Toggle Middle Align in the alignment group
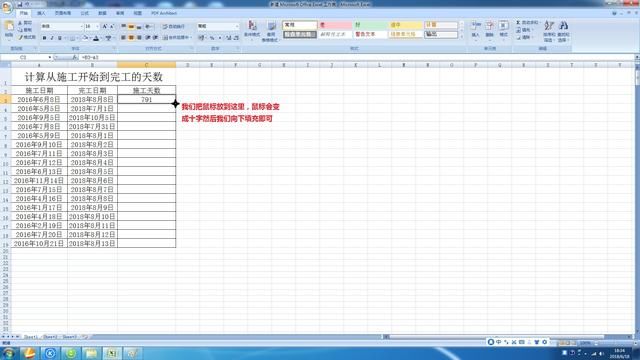Screen dimensions: 640x360 point(131,27)
